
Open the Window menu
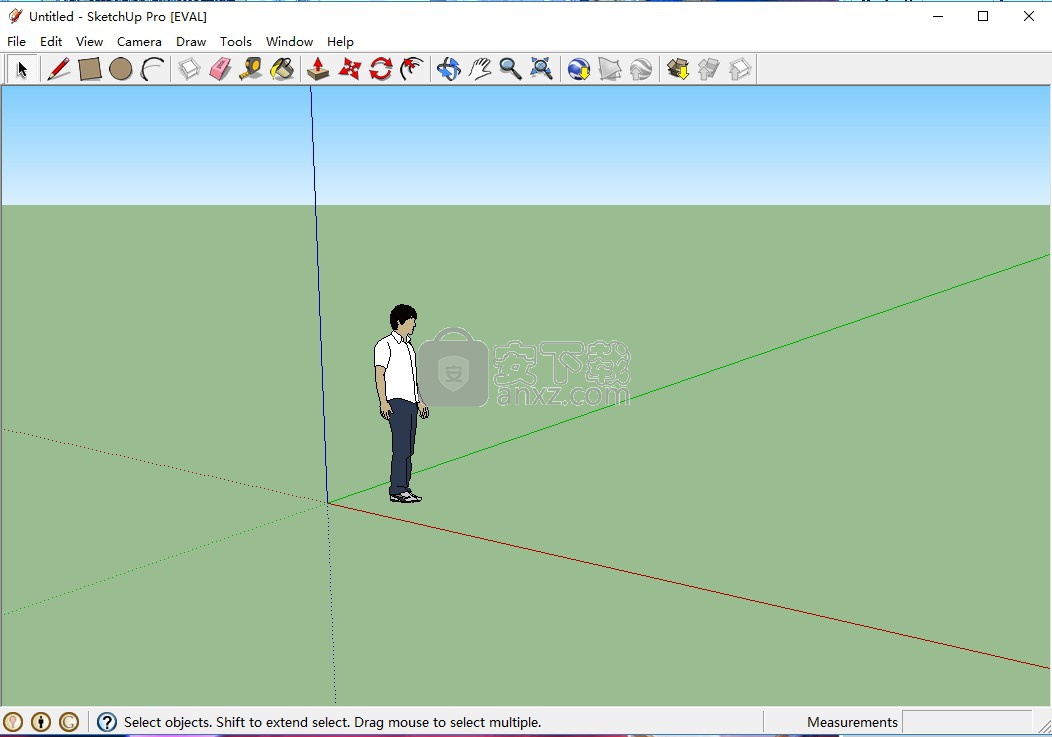click(289, 42)
